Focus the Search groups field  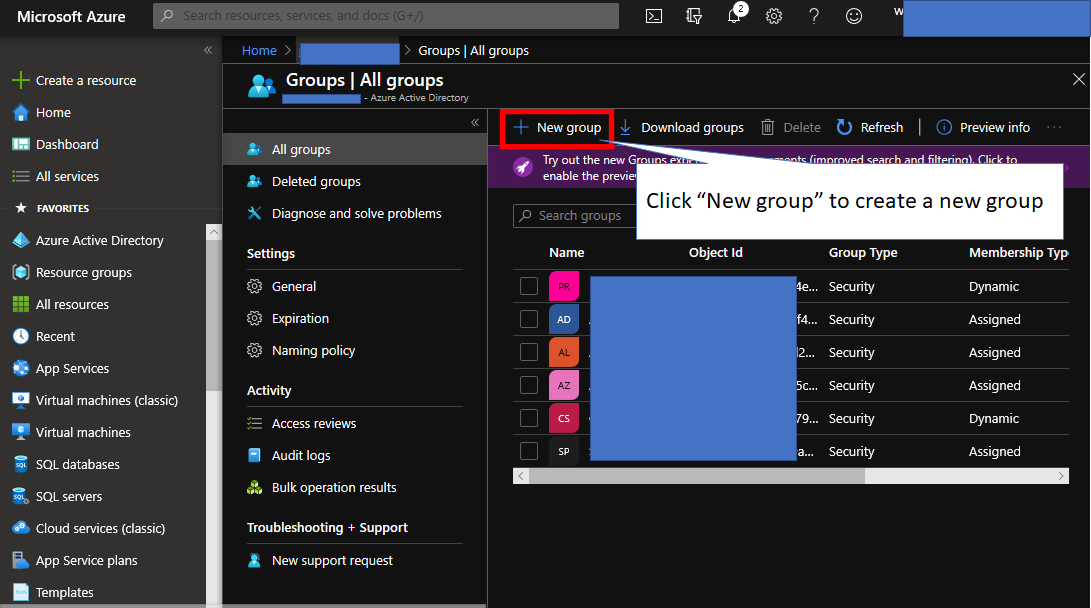pos(575,216)
